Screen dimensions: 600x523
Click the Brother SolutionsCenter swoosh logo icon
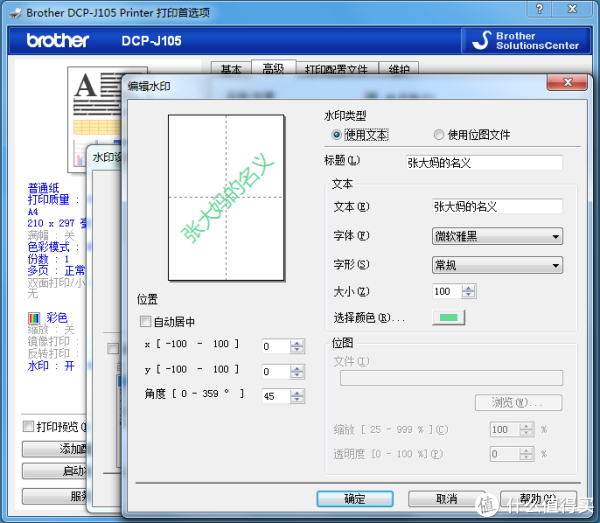click(481, 40)
